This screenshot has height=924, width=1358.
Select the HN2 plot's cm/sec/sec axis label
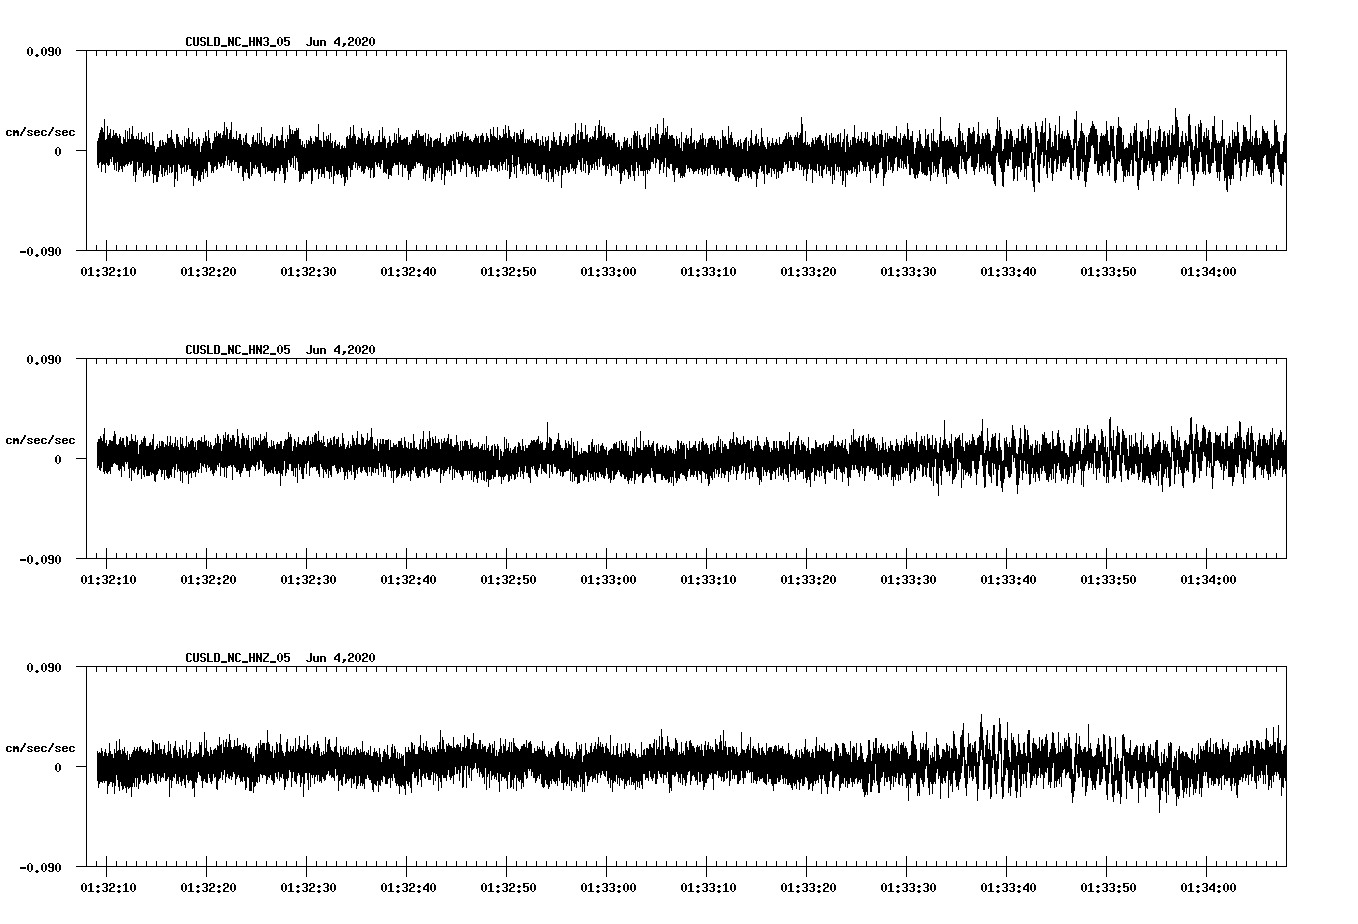tap(40, 440)
